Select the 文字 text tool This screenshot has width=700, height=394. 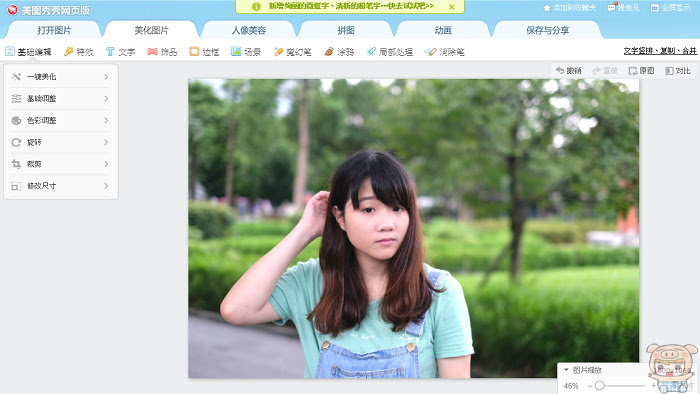tap(121, 52)
